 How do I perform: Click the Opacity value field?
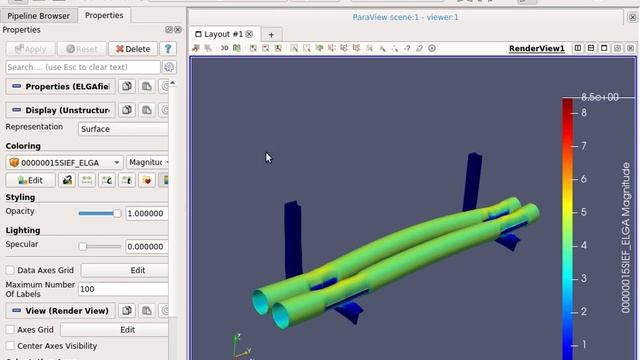pyautogui.click(x=147, y=213)
